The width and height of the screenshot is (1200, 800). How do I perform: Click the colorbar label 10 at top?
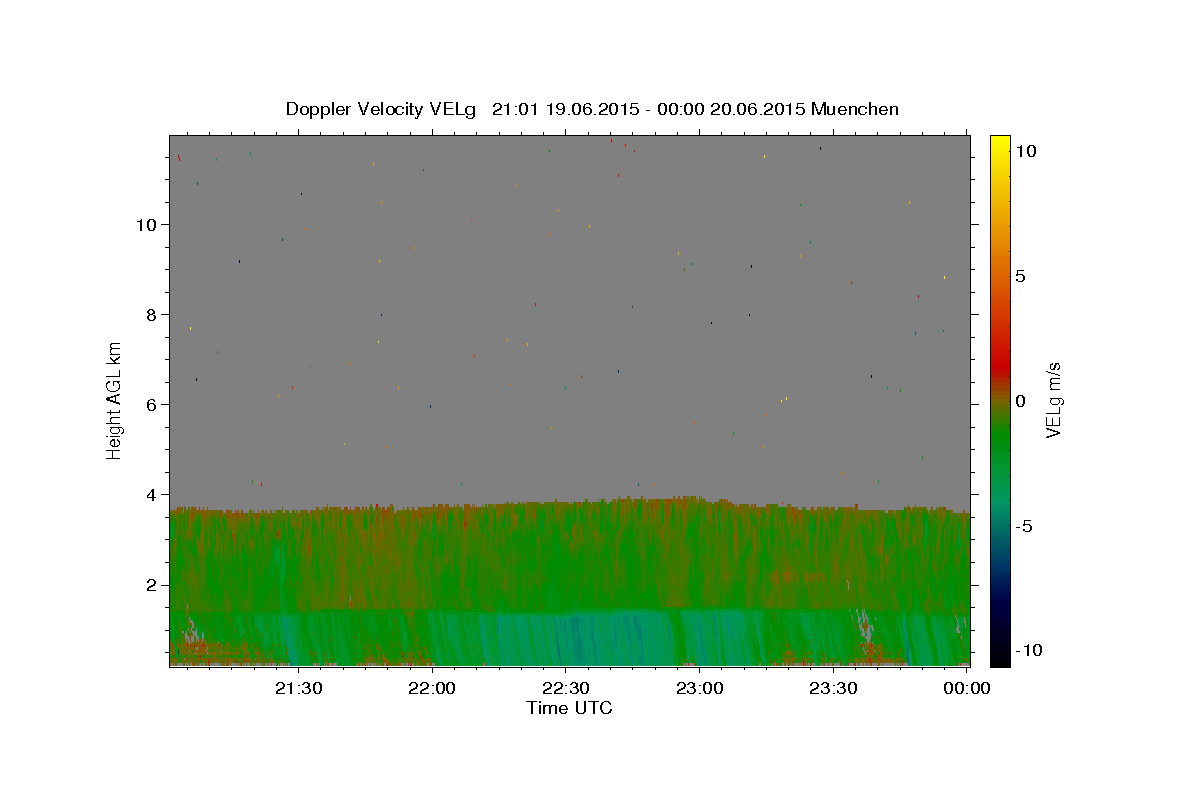1025,151
